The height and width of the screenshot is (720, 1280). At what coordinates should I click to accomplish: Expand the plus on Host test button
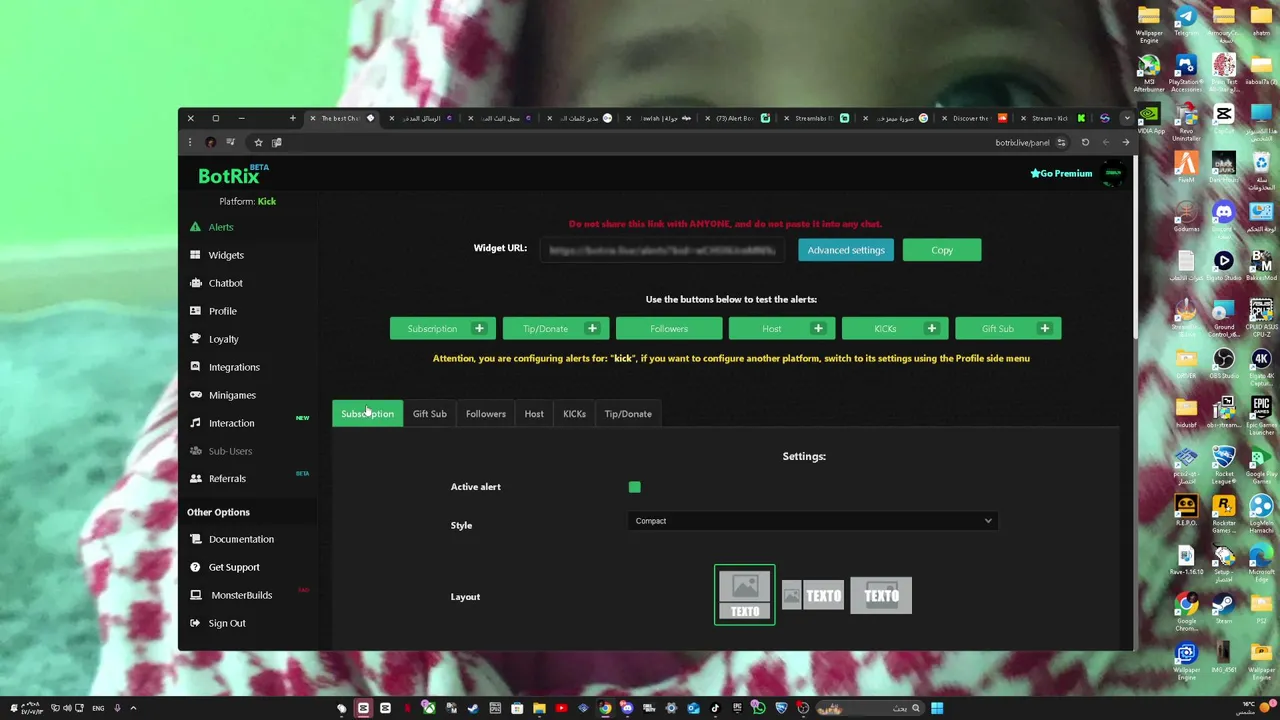click(818, 329)
